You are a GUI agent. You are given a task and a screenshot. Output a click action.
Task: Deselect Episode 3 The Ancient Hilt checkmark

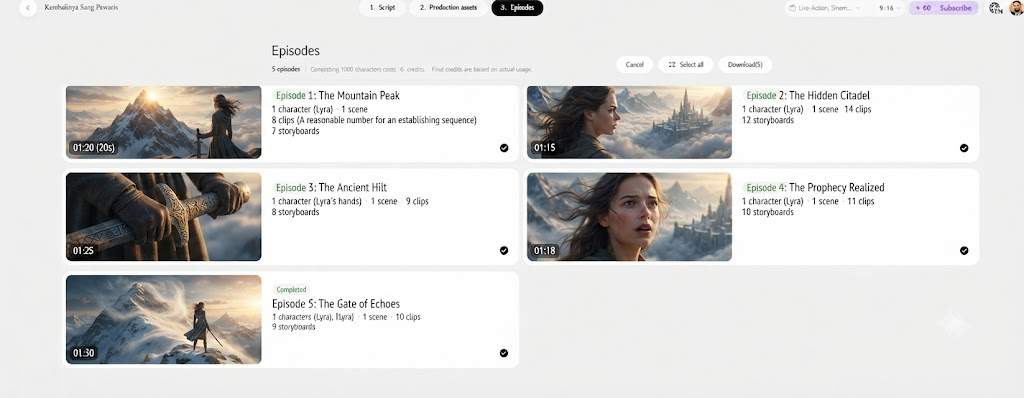[504, 250]
